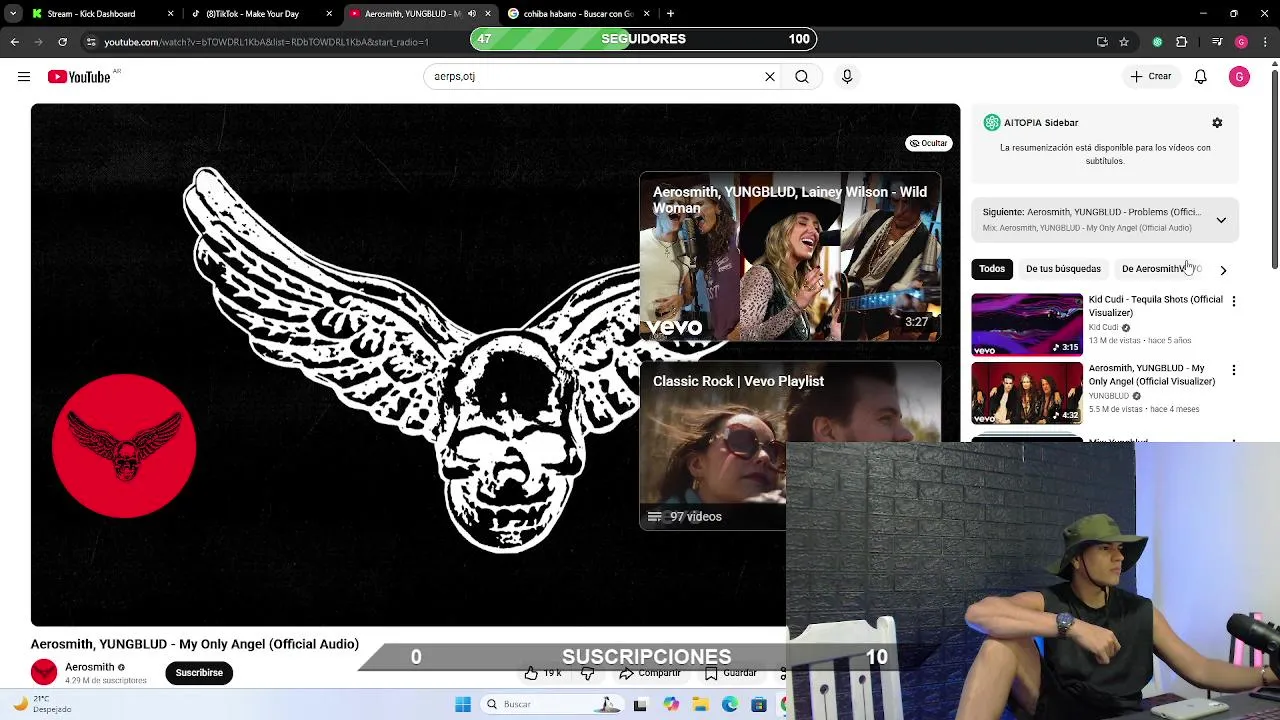Expand the Siguiente playlist panel
The image size is (1280, 720).
point(1221,220)
